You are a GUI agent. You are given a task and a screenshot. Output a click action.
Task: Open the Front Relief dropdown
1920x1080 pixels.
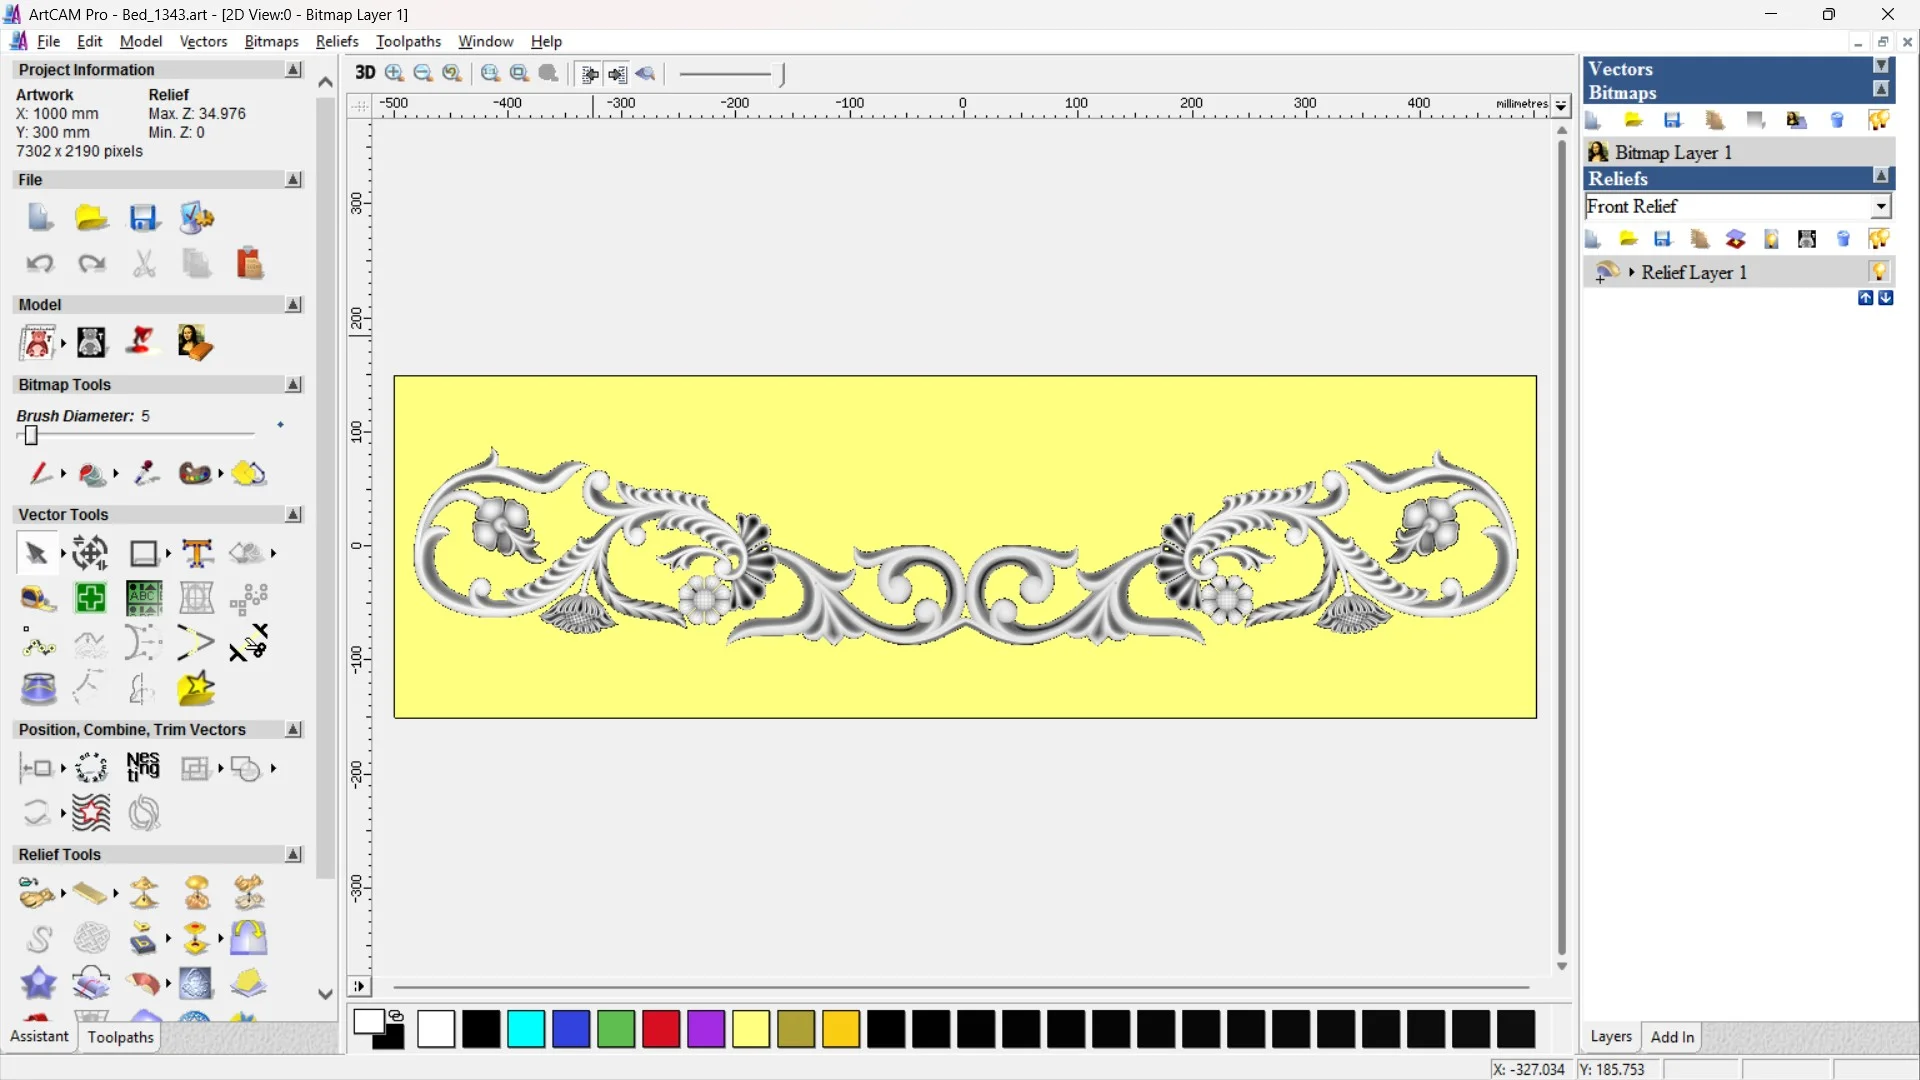[x=1880, y=206]
